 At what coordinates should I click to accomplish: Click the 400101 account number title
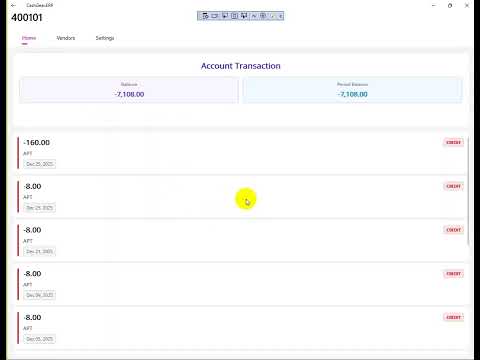27,18
